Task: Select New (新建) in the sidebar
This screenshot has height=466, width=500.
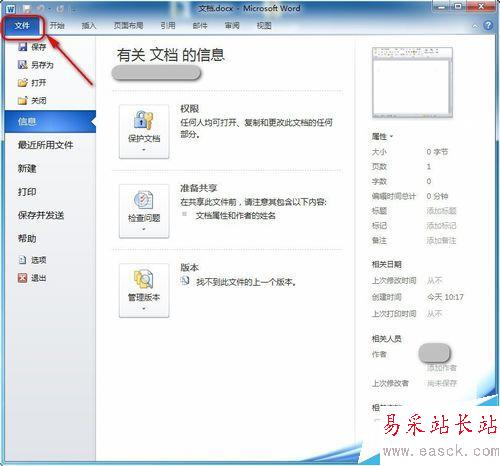Action: pos(27,168)
